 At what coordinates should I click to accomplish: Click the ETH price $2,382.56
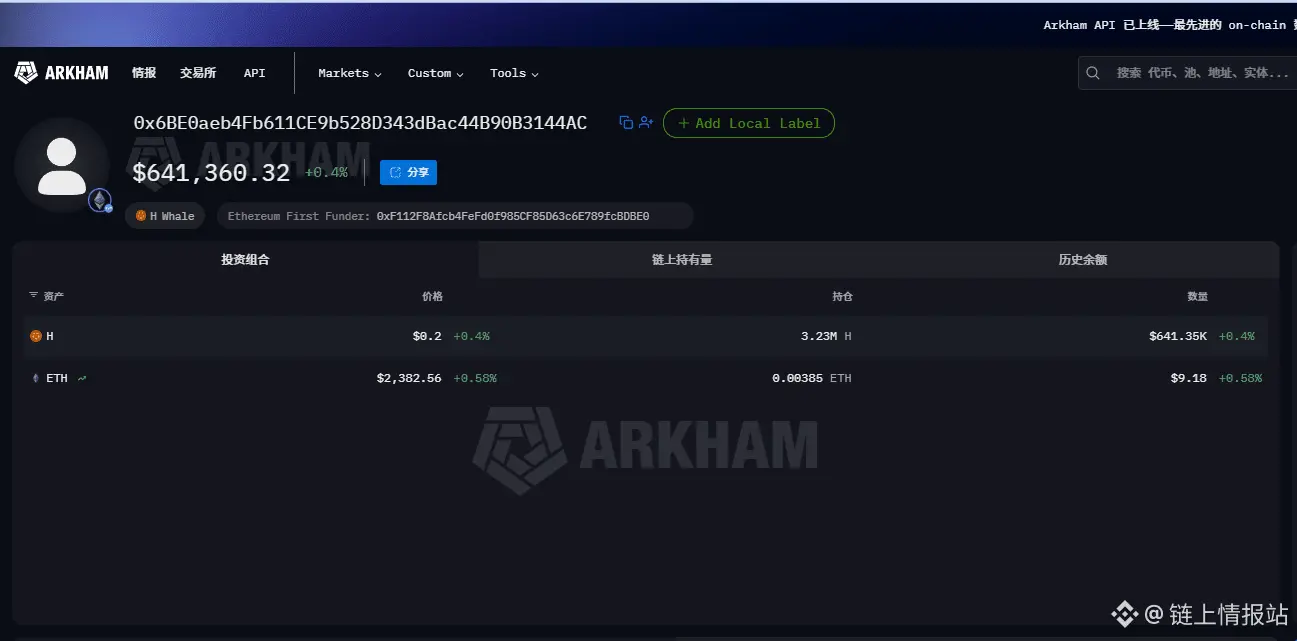(x=409, y=378)
